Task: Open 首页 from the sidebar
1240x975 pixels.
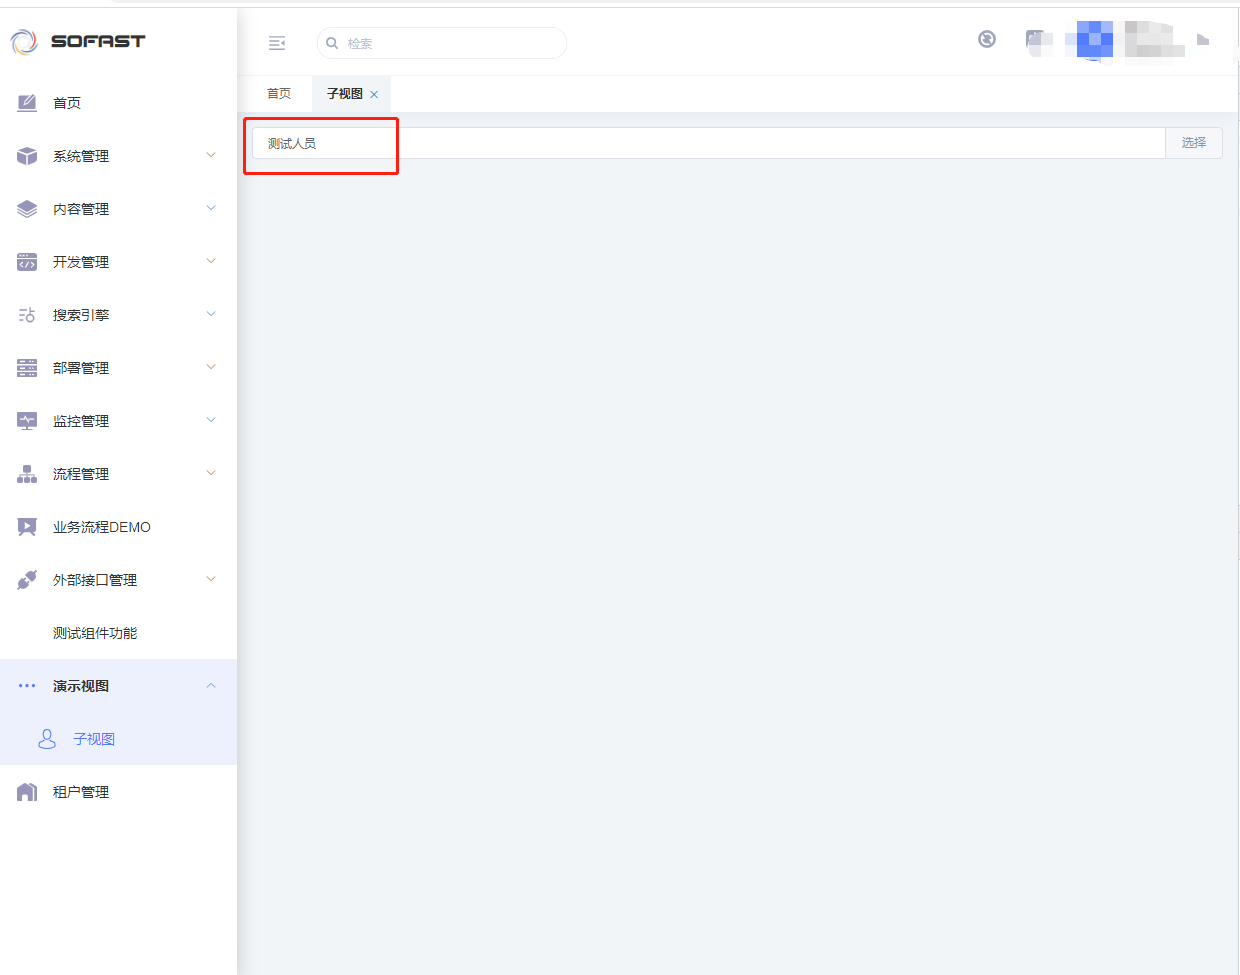Action: pyautogui.click(x=67, y=103)
